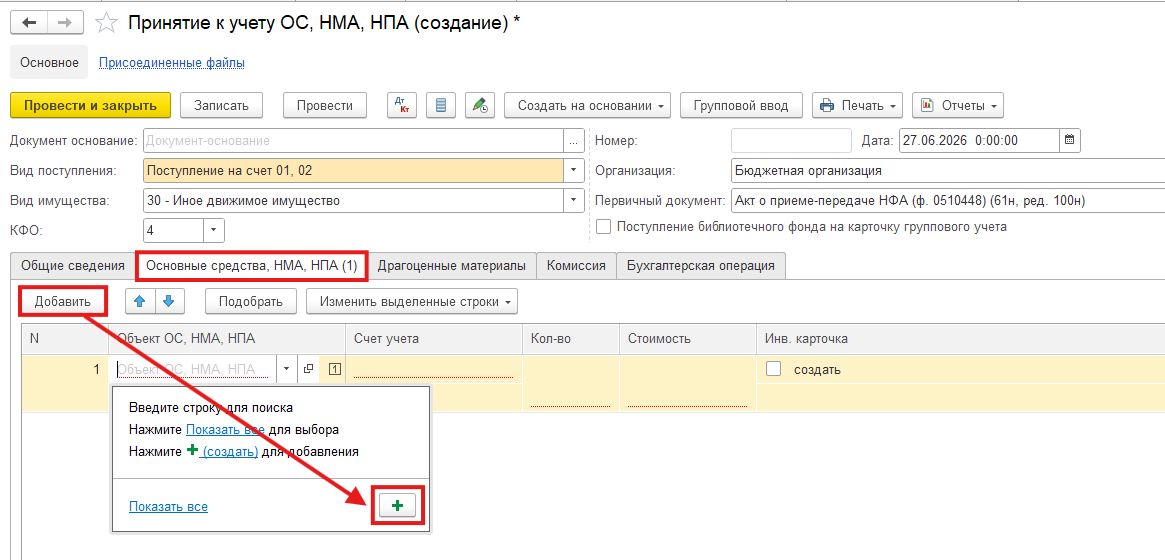
Task: Open Создать на основании dropdown
Action: pyautogui.click(x=588, y=105)
